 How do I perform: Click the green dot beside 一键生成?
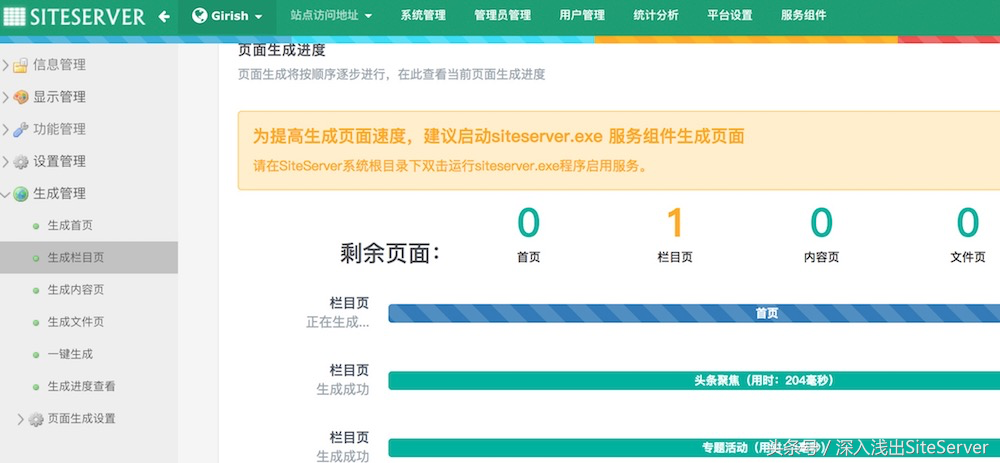pyautogui.click(x=36, y=355)
